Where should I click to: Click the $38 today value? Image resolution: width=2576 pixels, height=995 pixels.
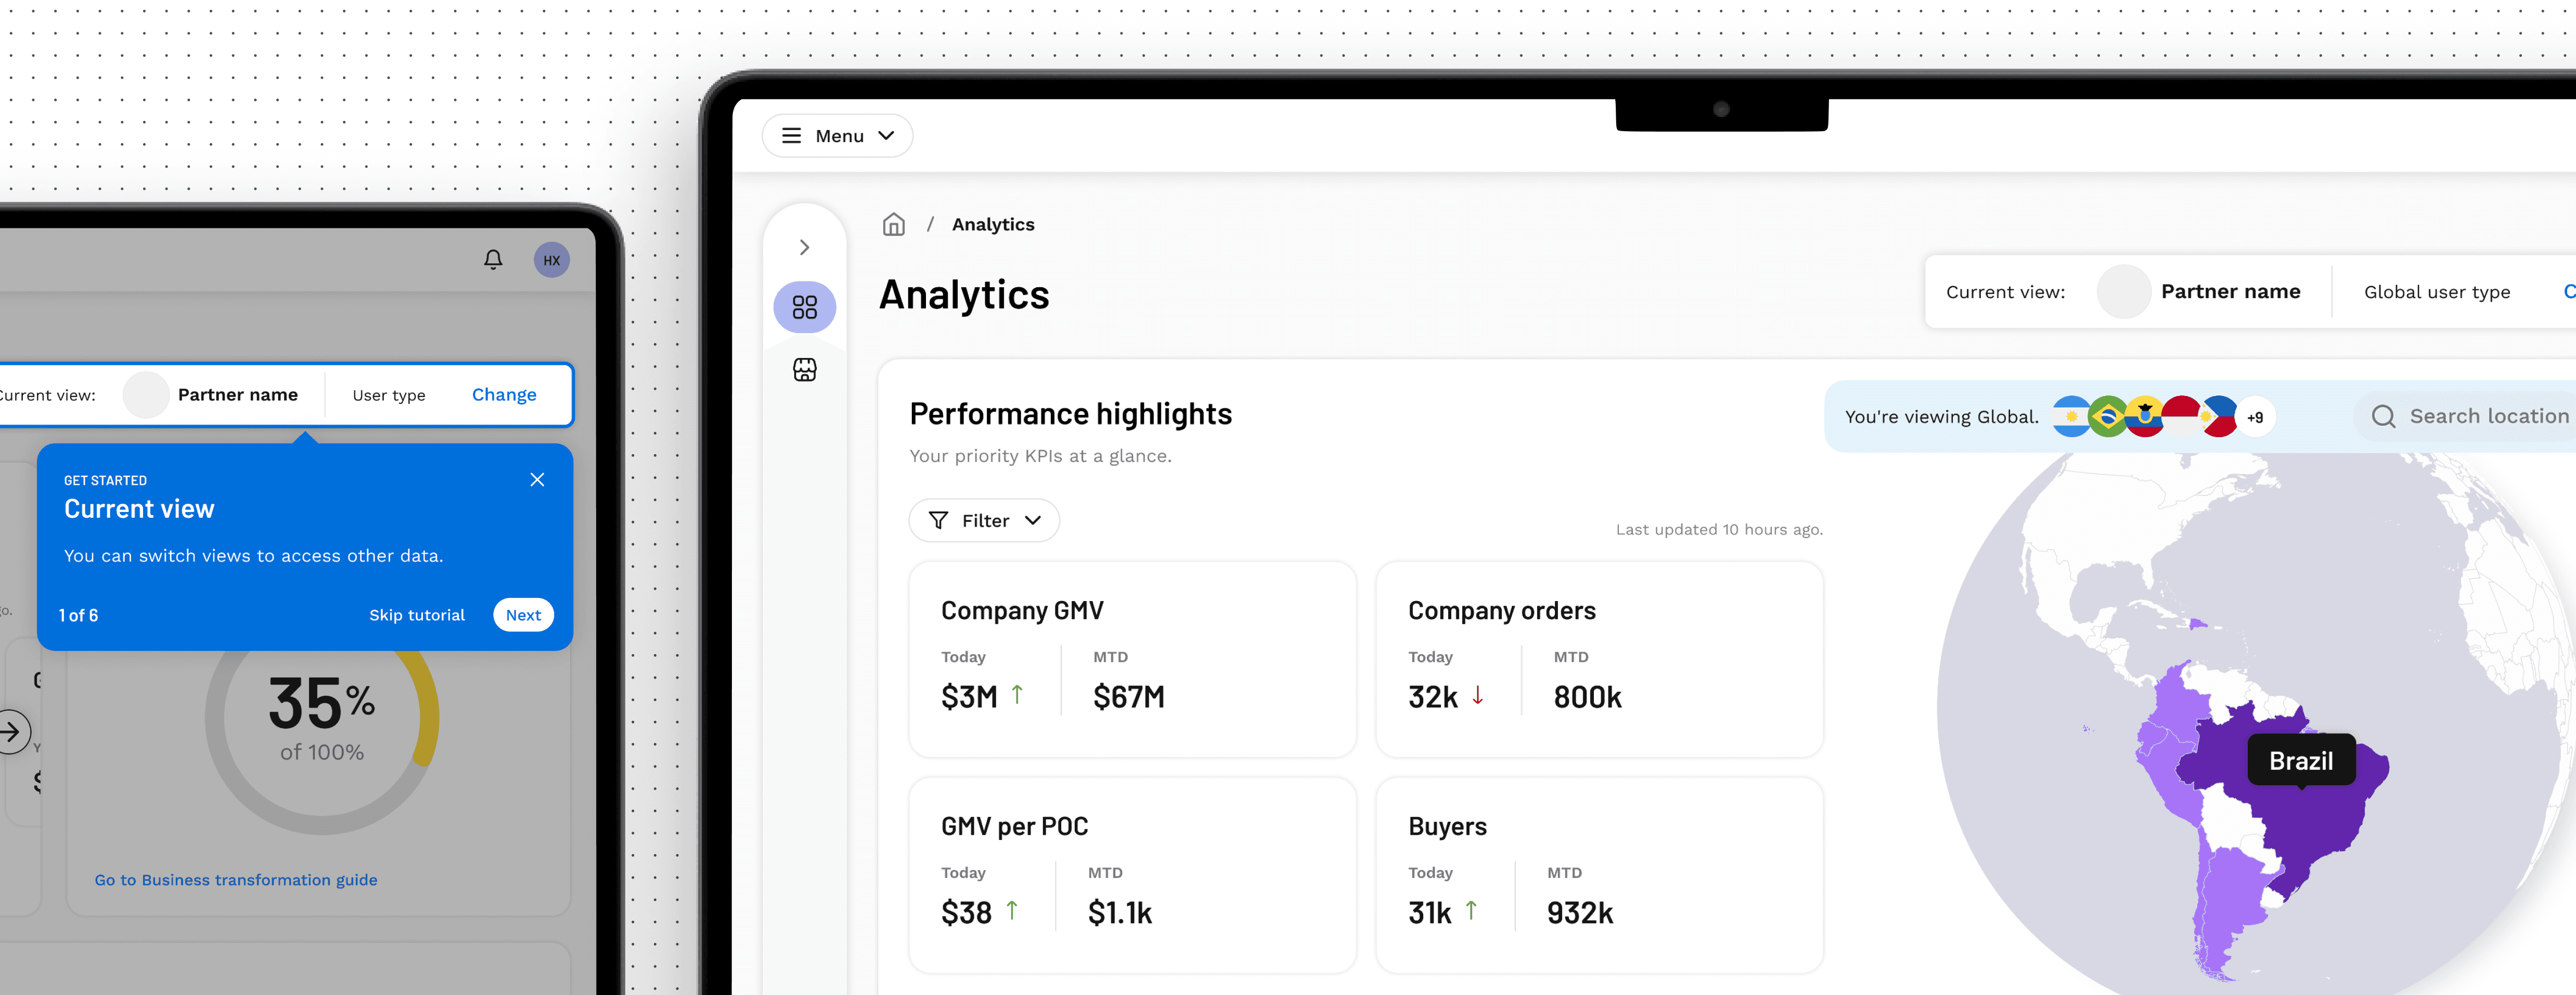(966, 913)
